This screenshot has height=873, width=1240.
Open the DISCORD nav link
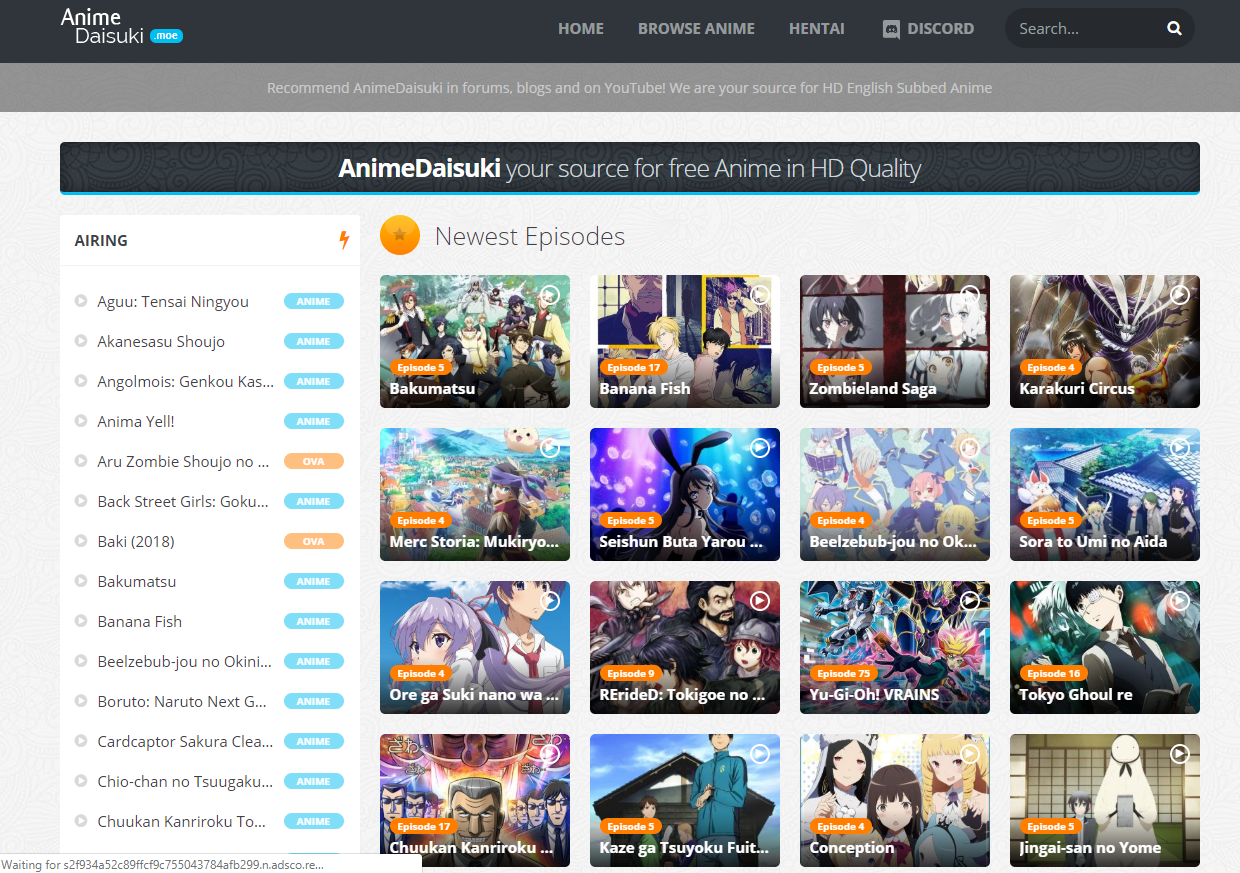click(x=928, y=29)
